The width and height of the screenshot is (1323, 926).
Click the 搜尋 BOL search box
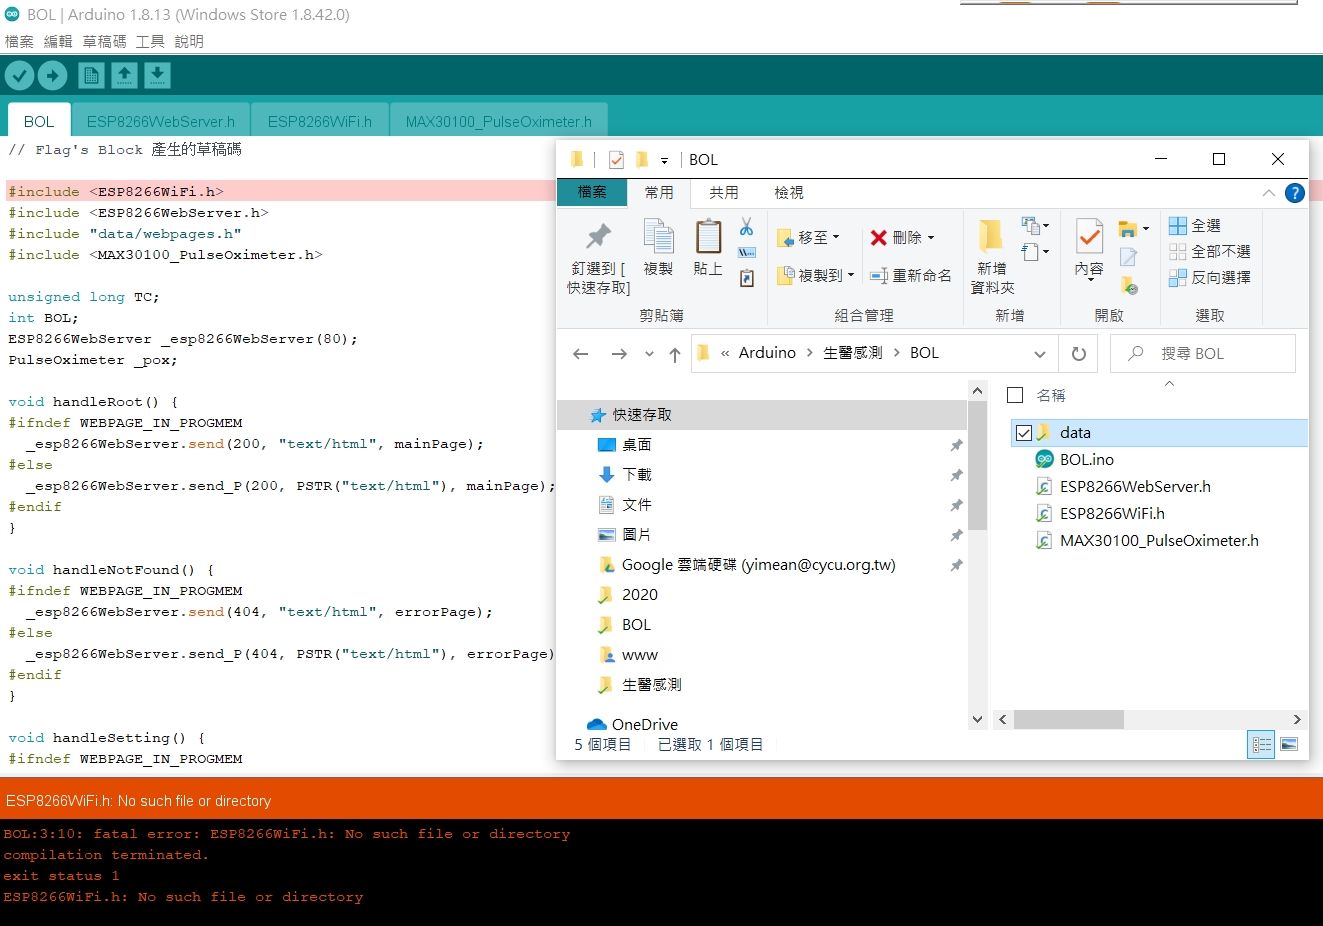point(1203,354)
